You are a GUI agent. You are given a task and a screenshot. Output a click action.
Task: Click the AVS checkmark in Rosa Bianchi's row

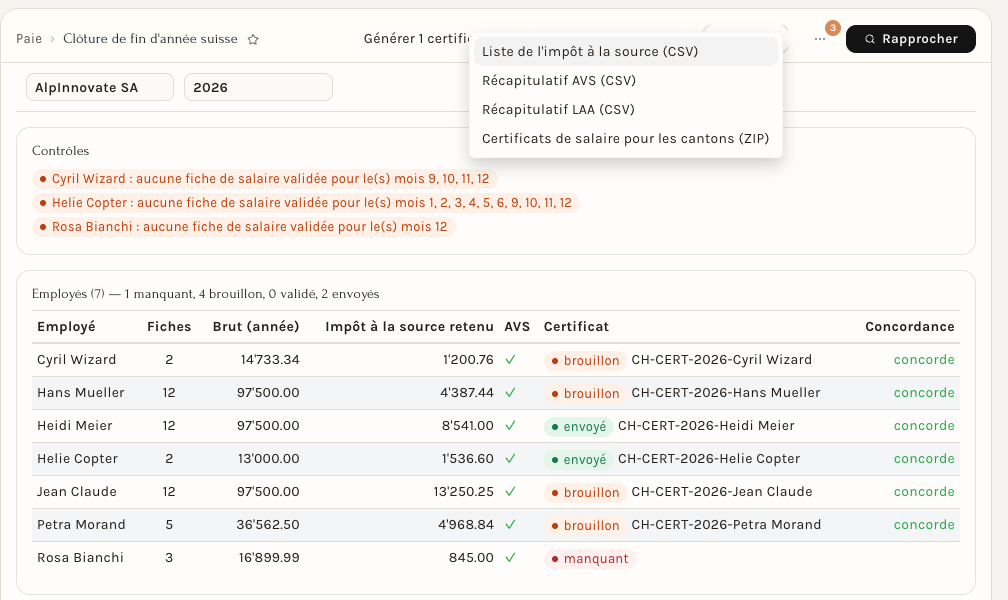click(x=510, y=558)
